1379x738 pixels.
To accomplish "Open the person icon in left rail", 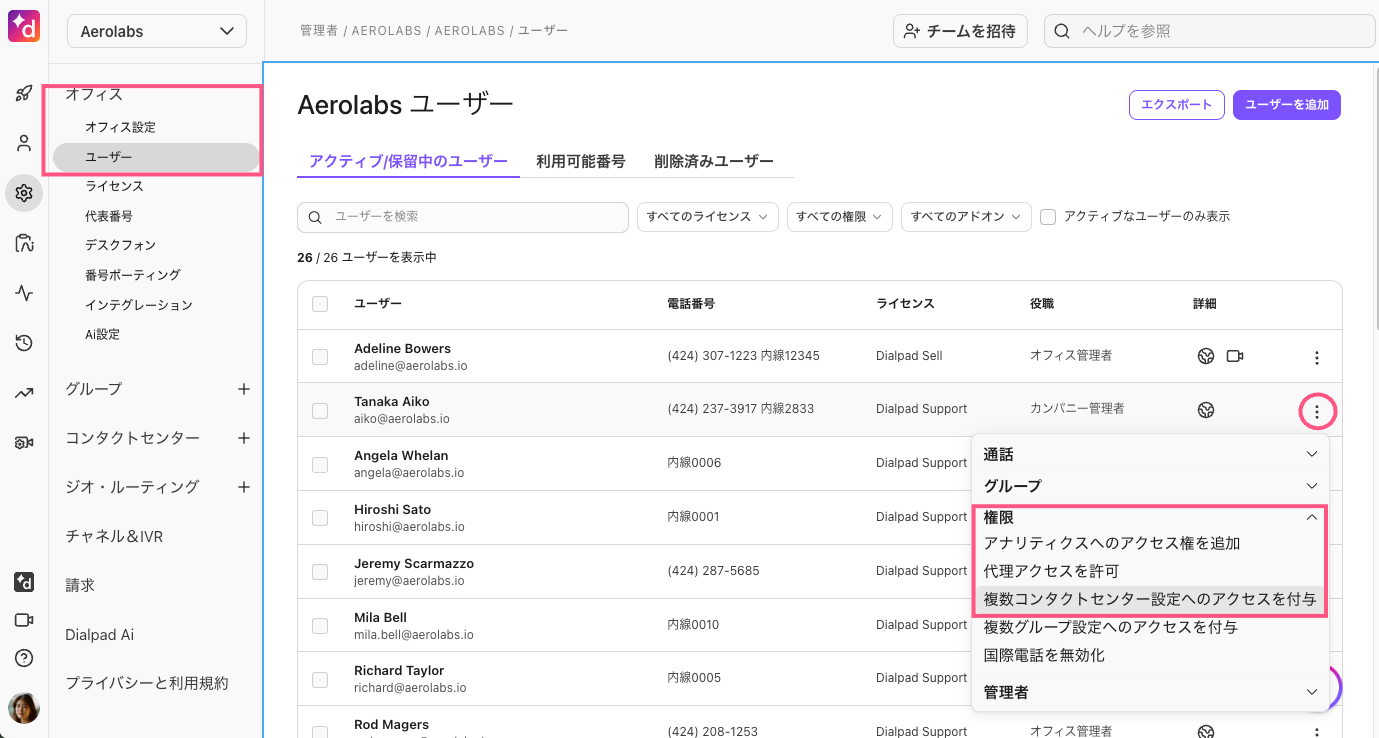I will (x=24, y=143).
